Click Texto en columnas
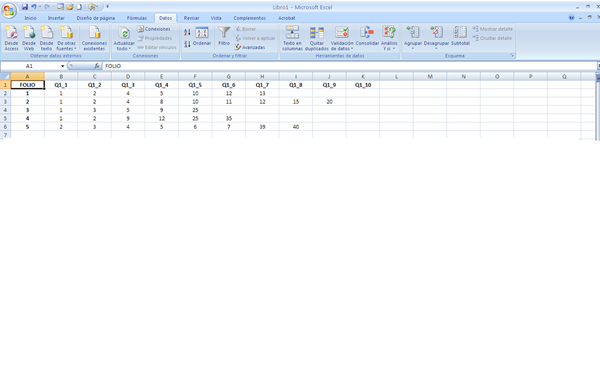Screen dimensions: 600x375 click(x=292, y=38)
